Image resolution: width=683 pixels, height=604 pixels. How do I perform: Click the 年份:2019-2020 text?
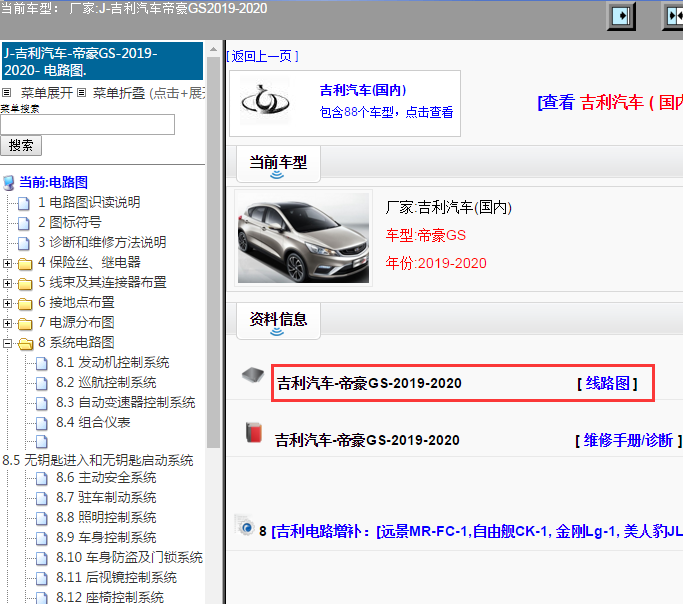pos(436,263)
